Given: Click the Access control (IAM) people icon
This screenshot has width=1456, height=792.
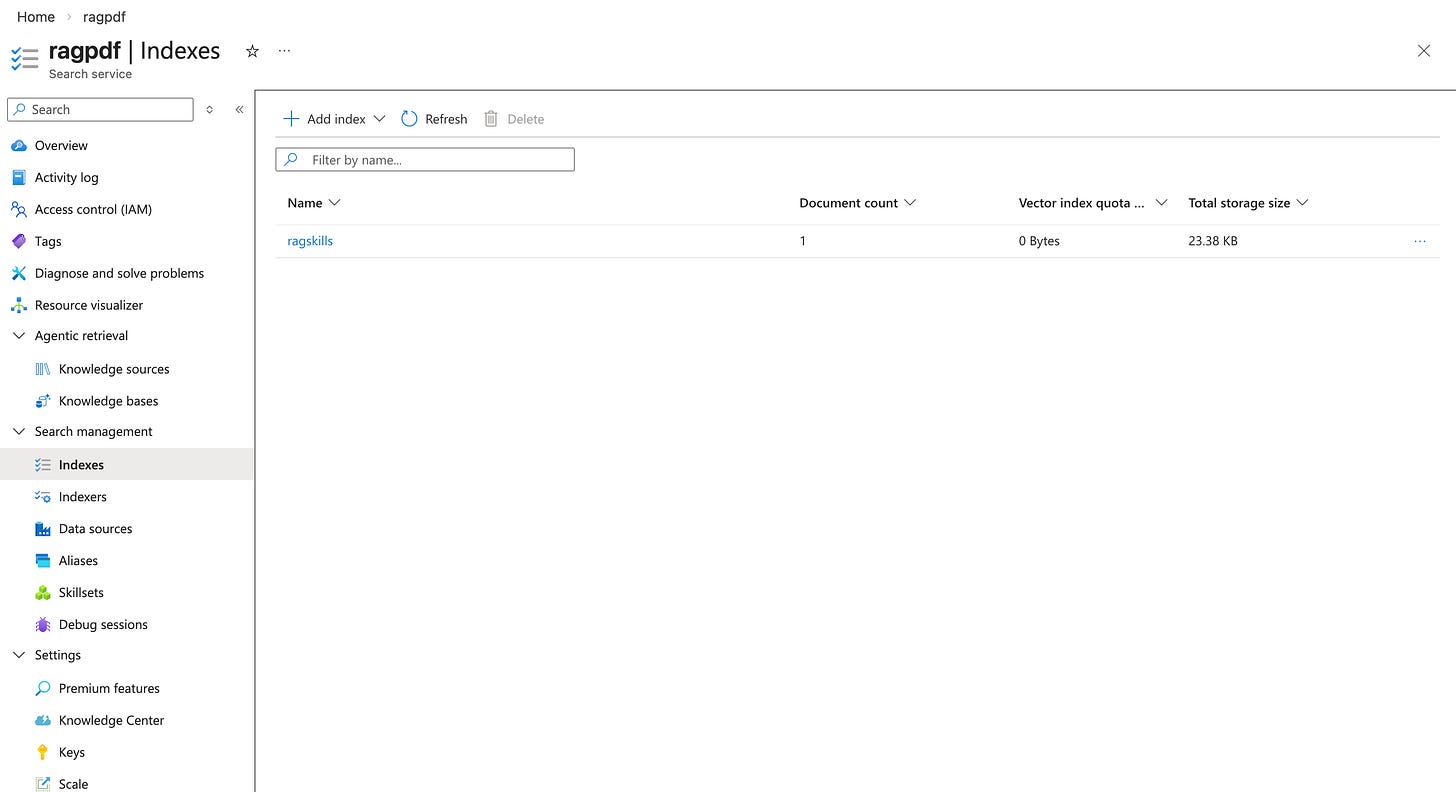Looking at the screenshot, I should coord(18,210).
